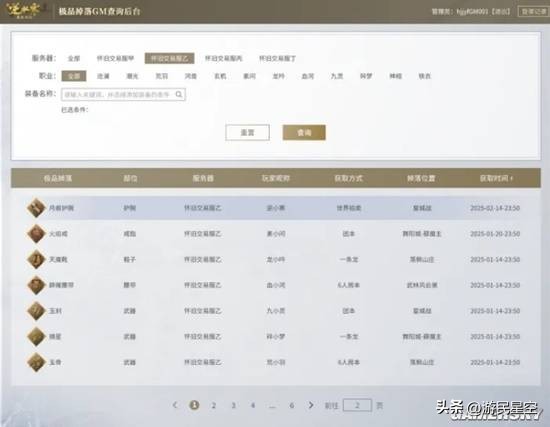Select 全部 in the class filter row
Screen dimensions: 550x427
[x=74, y=76]
